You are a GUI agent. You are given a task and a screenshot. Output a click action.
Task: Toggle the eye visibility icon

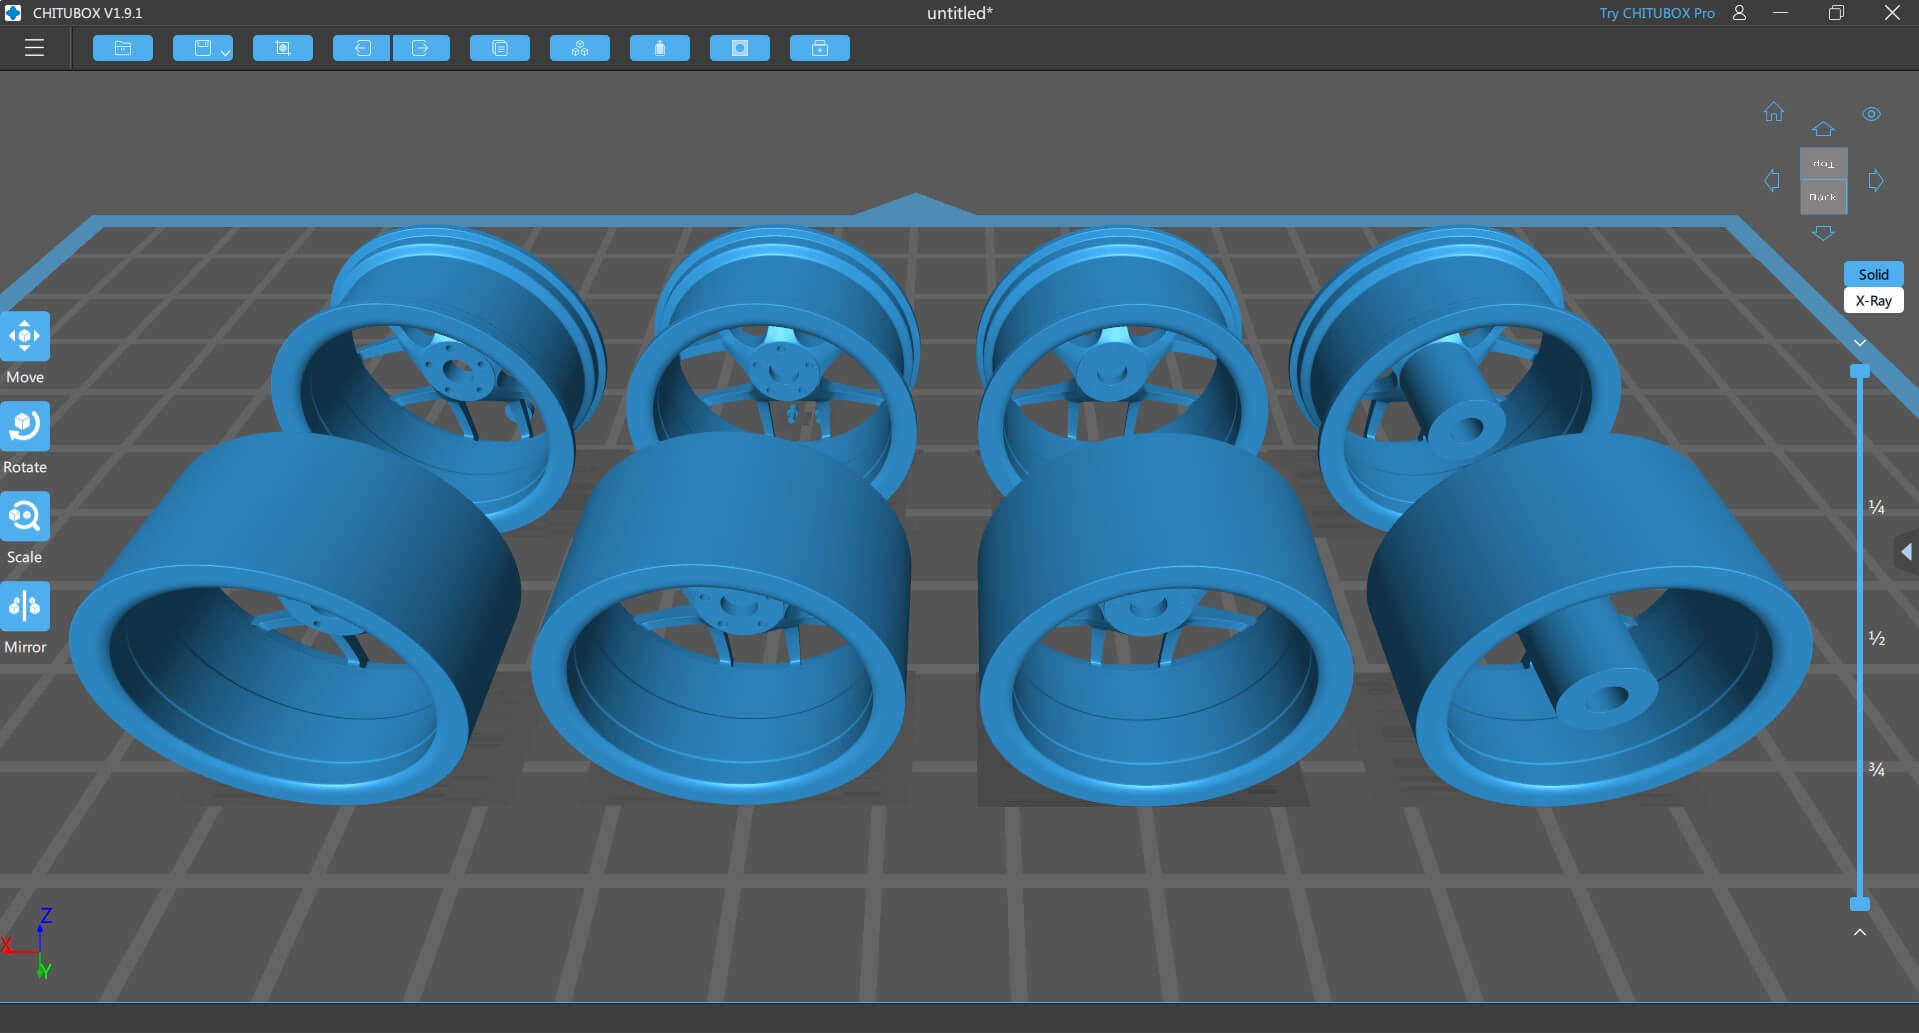pos(1871,114)
